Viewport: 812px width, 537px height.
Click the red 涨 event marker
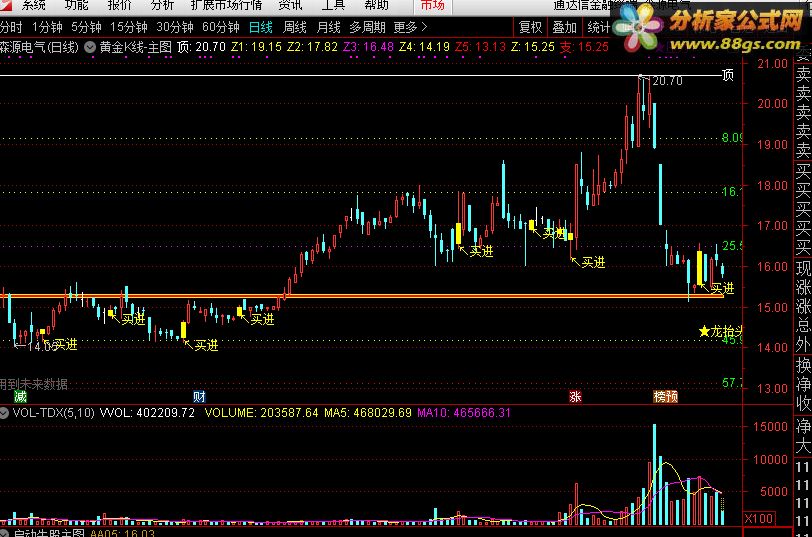575,397
